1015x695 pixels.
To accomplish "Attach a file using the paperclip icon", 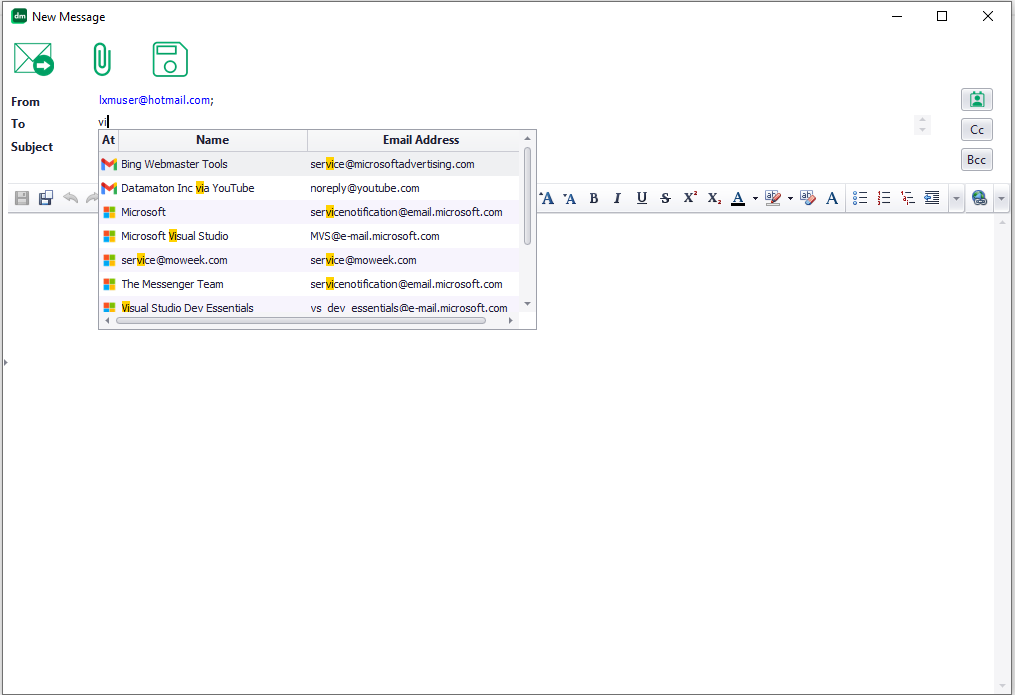I will [x=102, y=59].
